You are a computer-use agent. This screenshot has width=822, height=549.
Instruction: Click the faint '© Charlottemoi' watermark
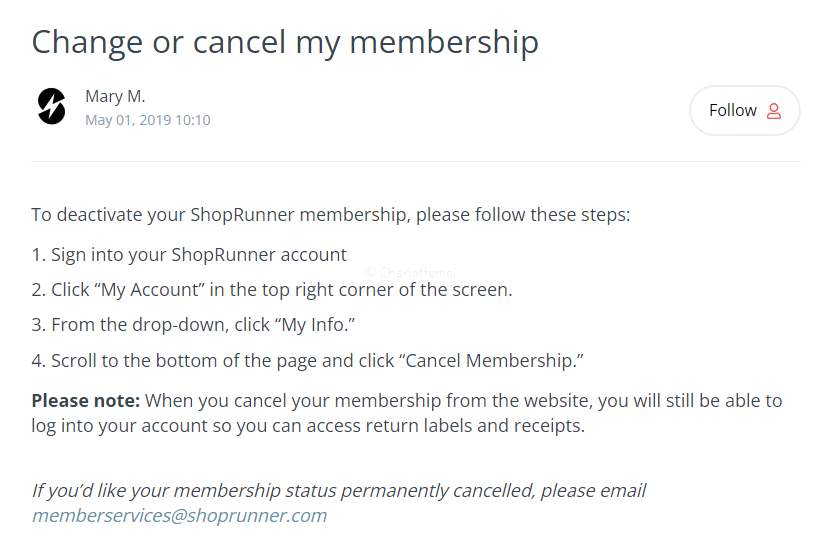click(x=410, y=272)
